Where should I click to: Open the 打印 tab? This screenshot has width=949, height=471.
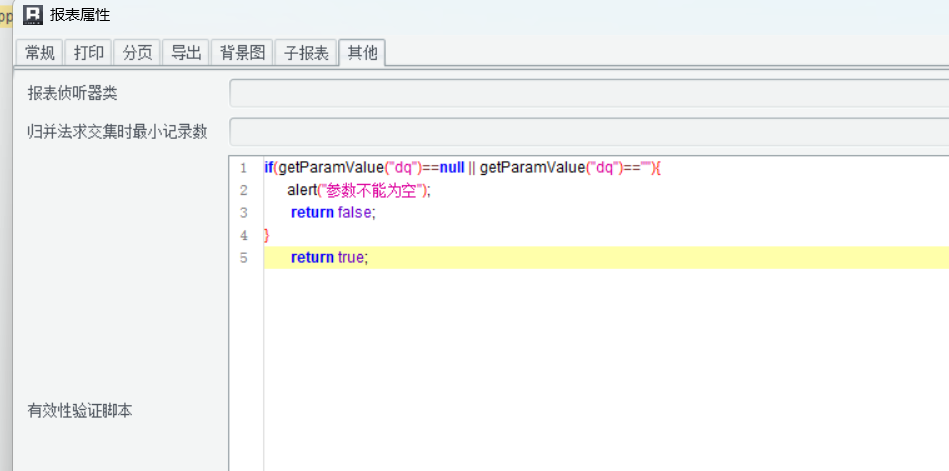tap(89, 53)
